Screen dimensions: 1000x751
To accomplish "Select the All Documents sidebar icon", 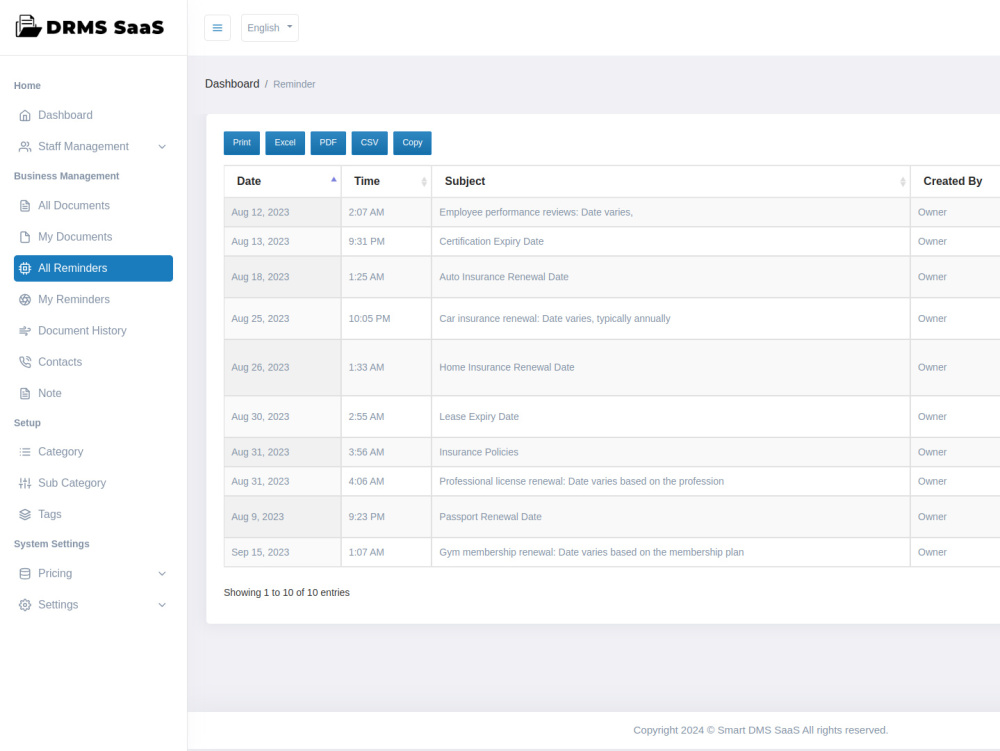I will [23, 205].
